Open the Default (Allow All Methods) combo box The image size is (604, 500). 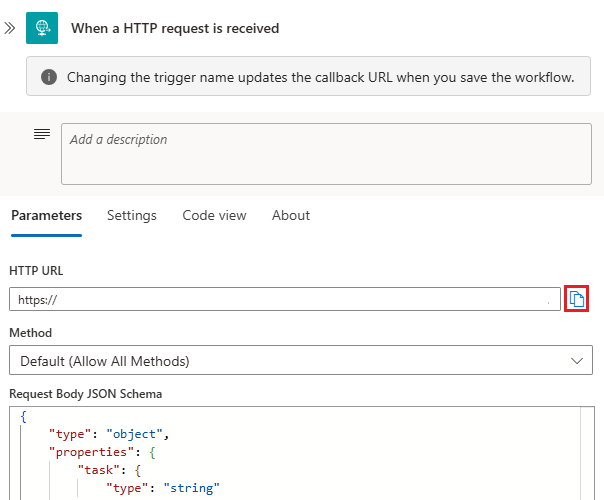coord(290,360)
